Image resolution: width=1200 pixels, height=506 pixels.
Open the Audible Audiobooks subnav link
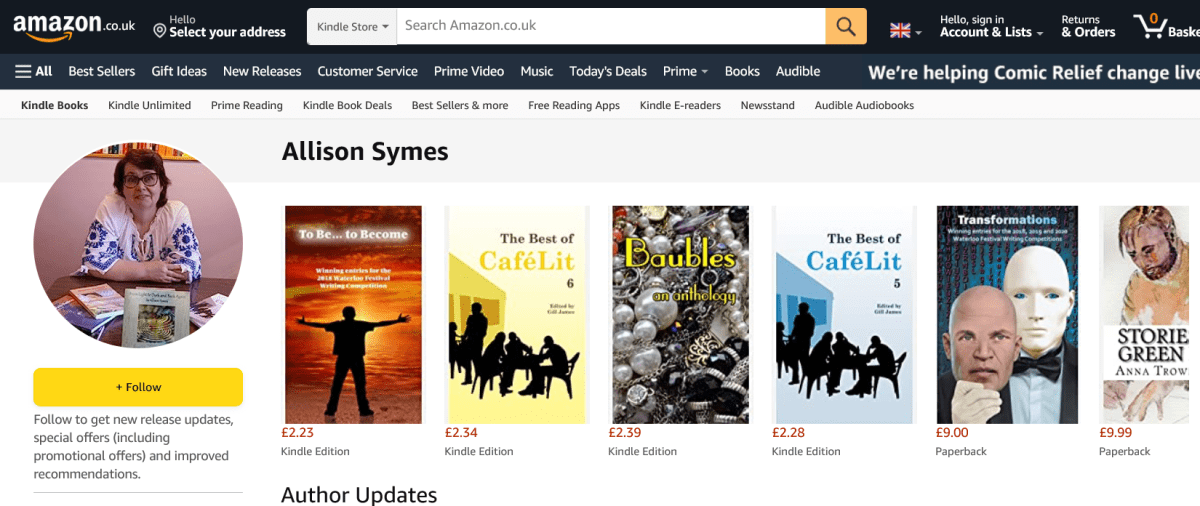864,105
